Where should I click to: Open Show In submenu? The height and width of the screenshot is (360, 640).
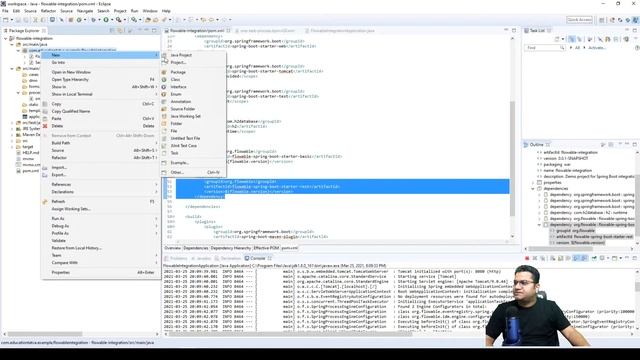pos(58,87)
